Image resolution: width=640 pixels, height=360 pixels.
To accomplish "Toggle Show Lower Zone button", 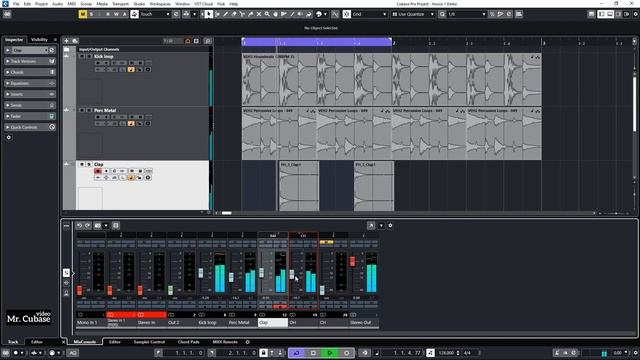I will [610, 14].
